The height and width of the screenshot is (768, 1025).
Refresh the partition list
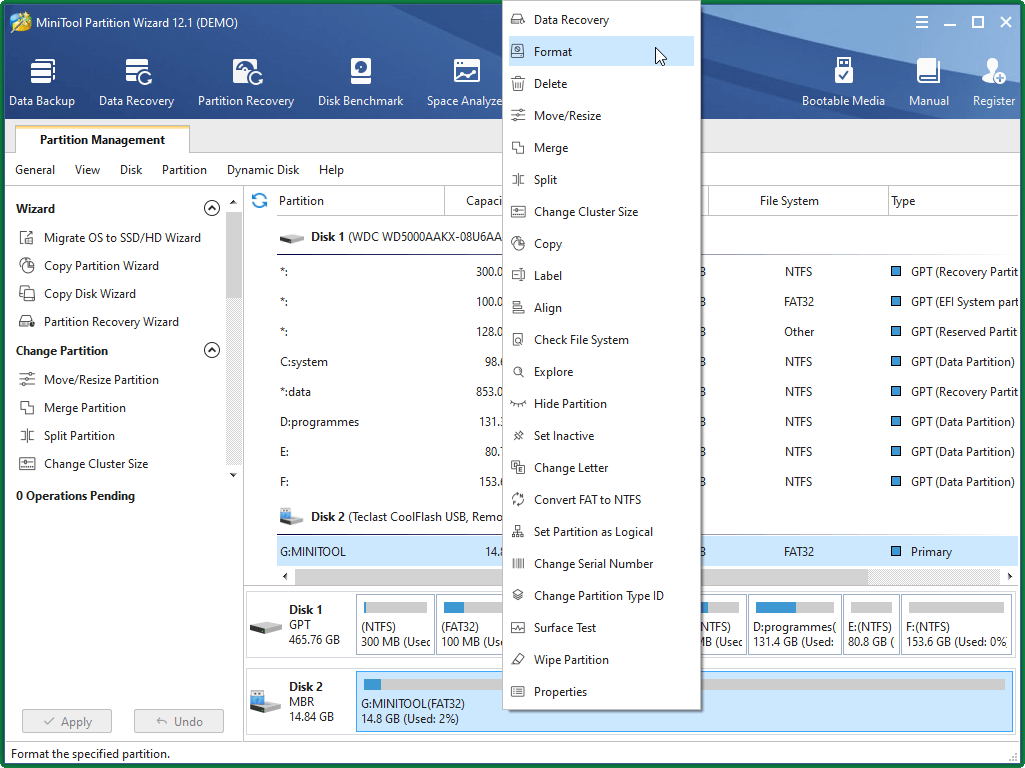[x=260, y=201]
